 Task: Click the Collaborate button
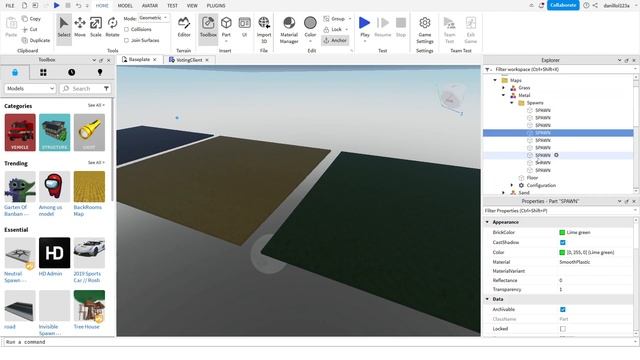[x=563, y=5]
